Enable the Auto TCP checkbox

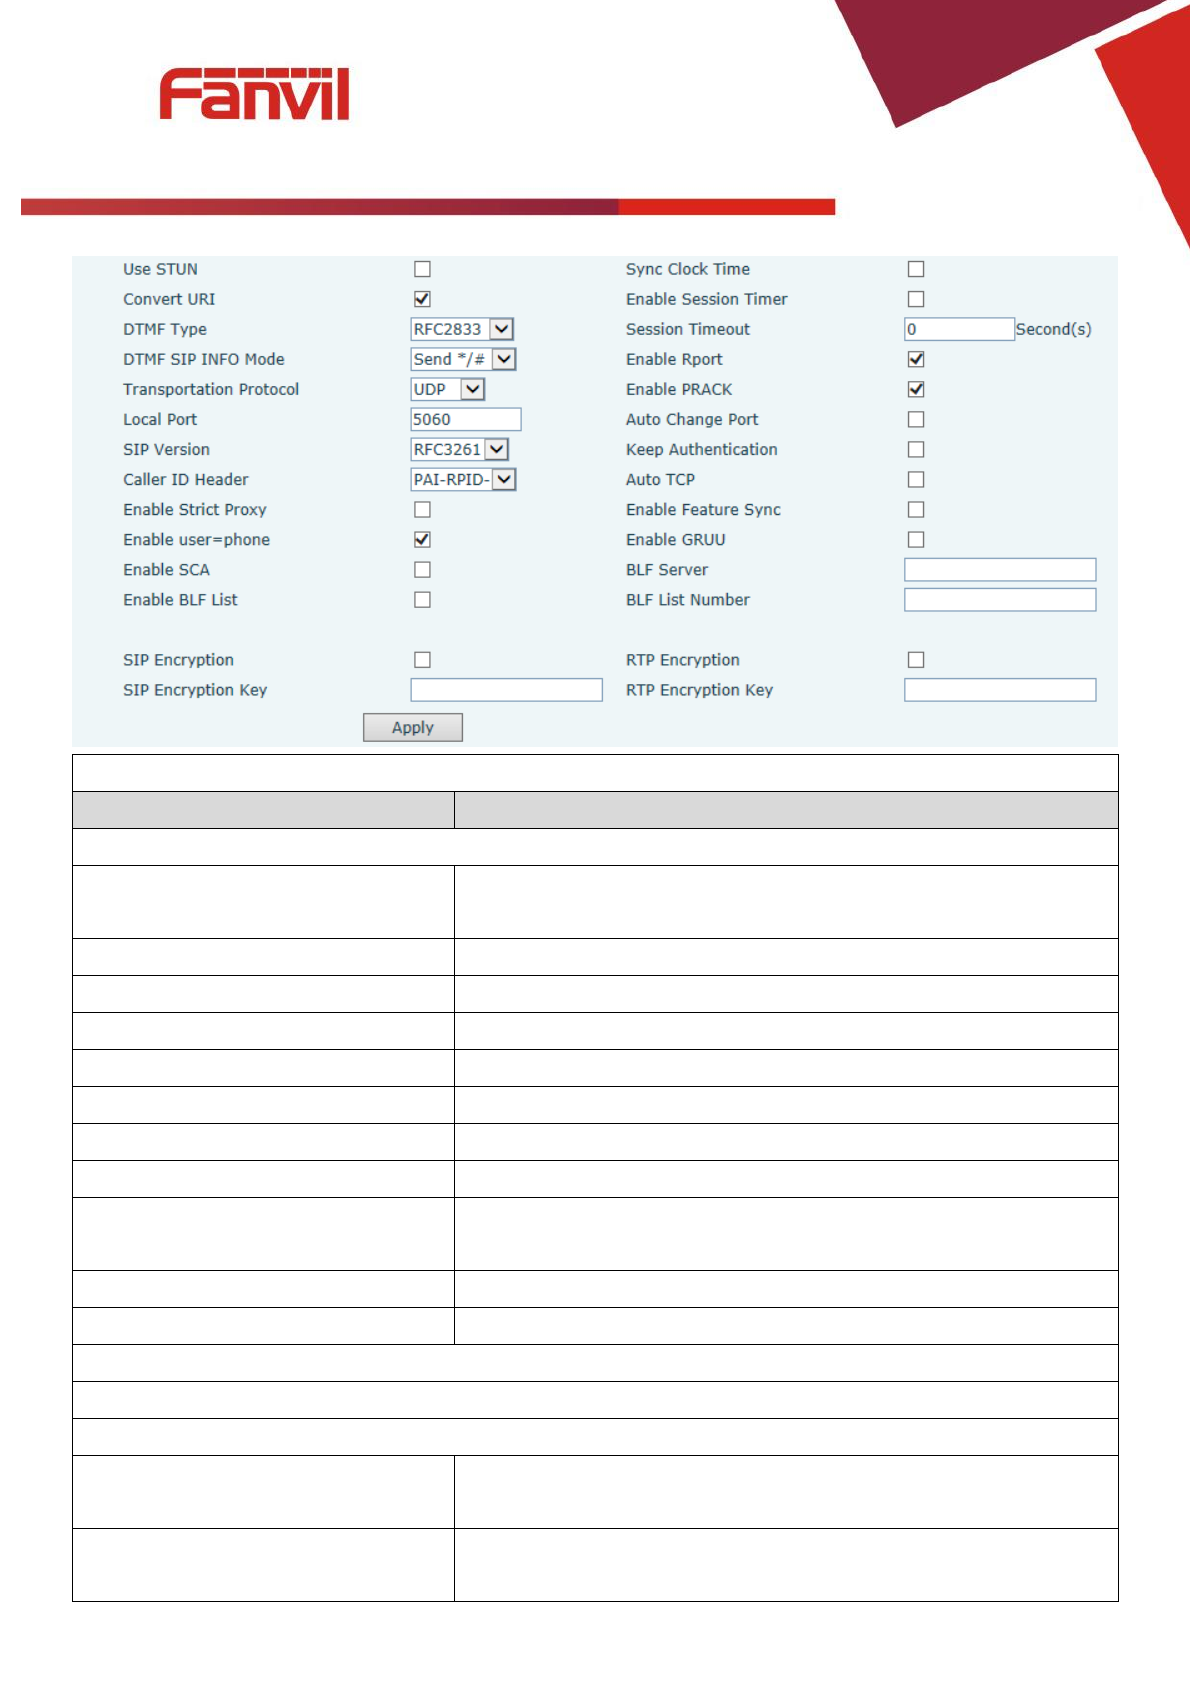pyautogui.click(x=916, y=479)
